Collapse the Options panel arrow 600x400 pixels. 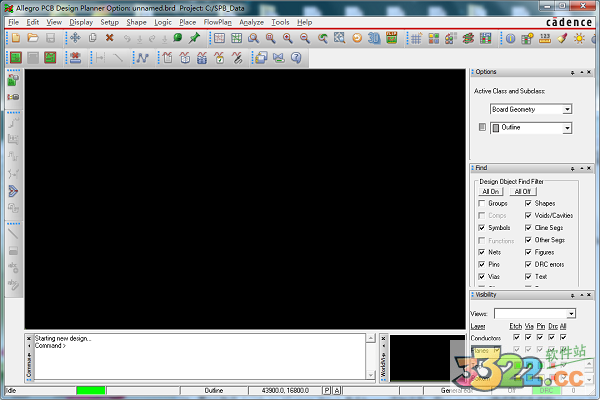[581, 72]
